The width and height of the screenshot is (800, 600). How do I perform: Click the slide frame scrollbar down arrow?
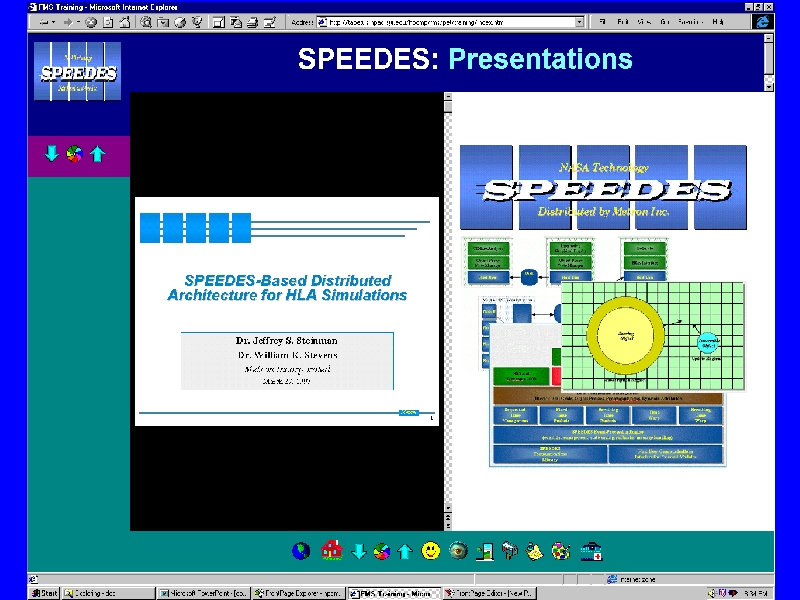(x=448, y=508)
